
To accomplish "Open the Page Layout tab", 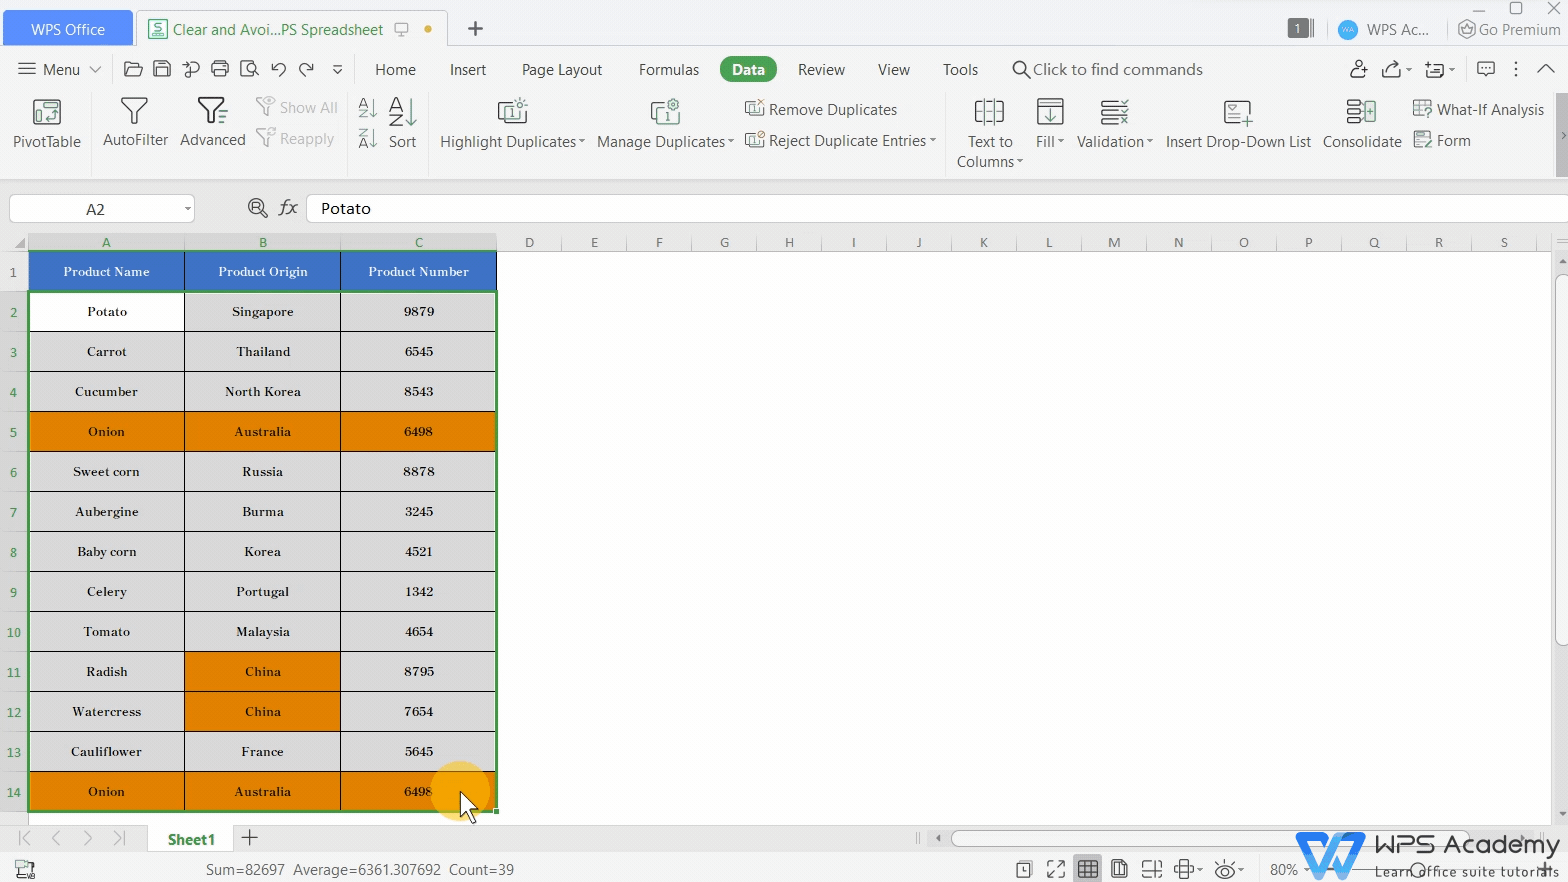I will [561, 69].
